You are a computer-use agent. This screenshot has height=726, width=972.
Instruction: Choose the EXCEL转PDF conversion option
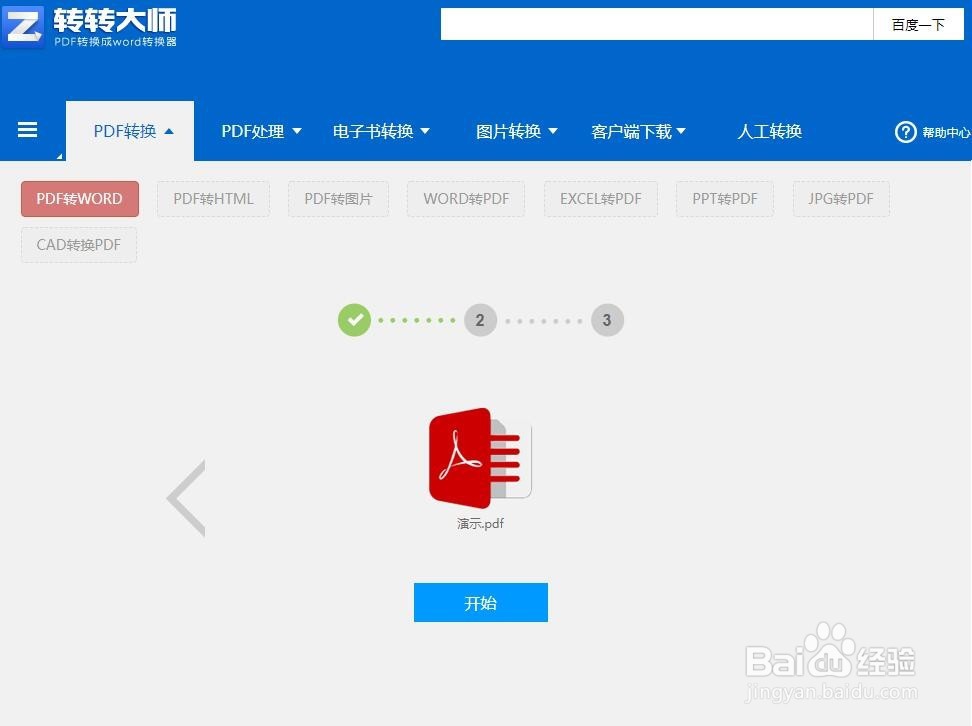coord(600,199)
